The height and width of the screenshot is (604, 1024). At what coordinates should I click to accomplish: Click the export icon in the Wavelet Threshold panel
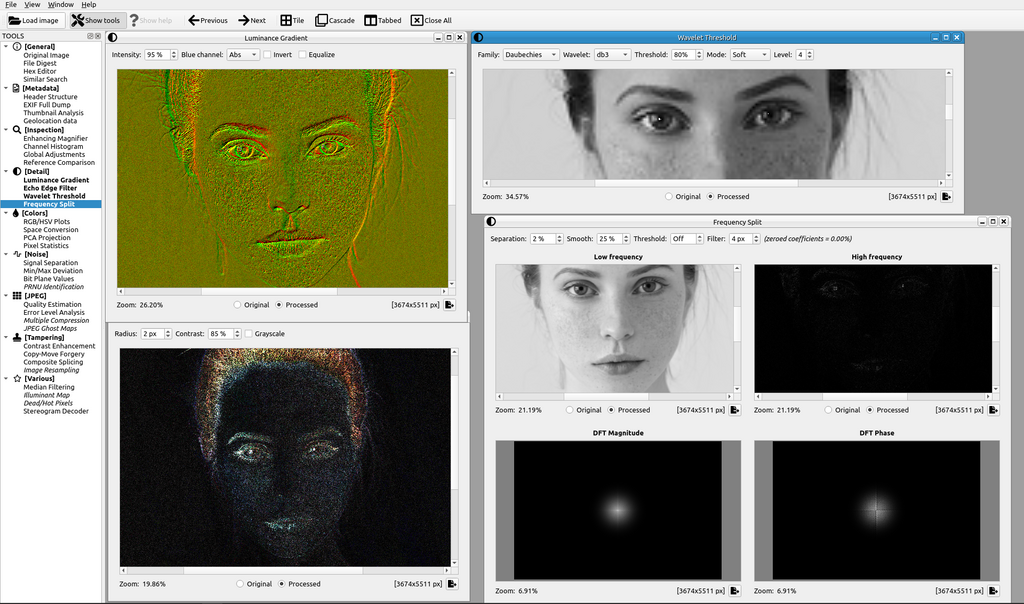coord(946,196)
